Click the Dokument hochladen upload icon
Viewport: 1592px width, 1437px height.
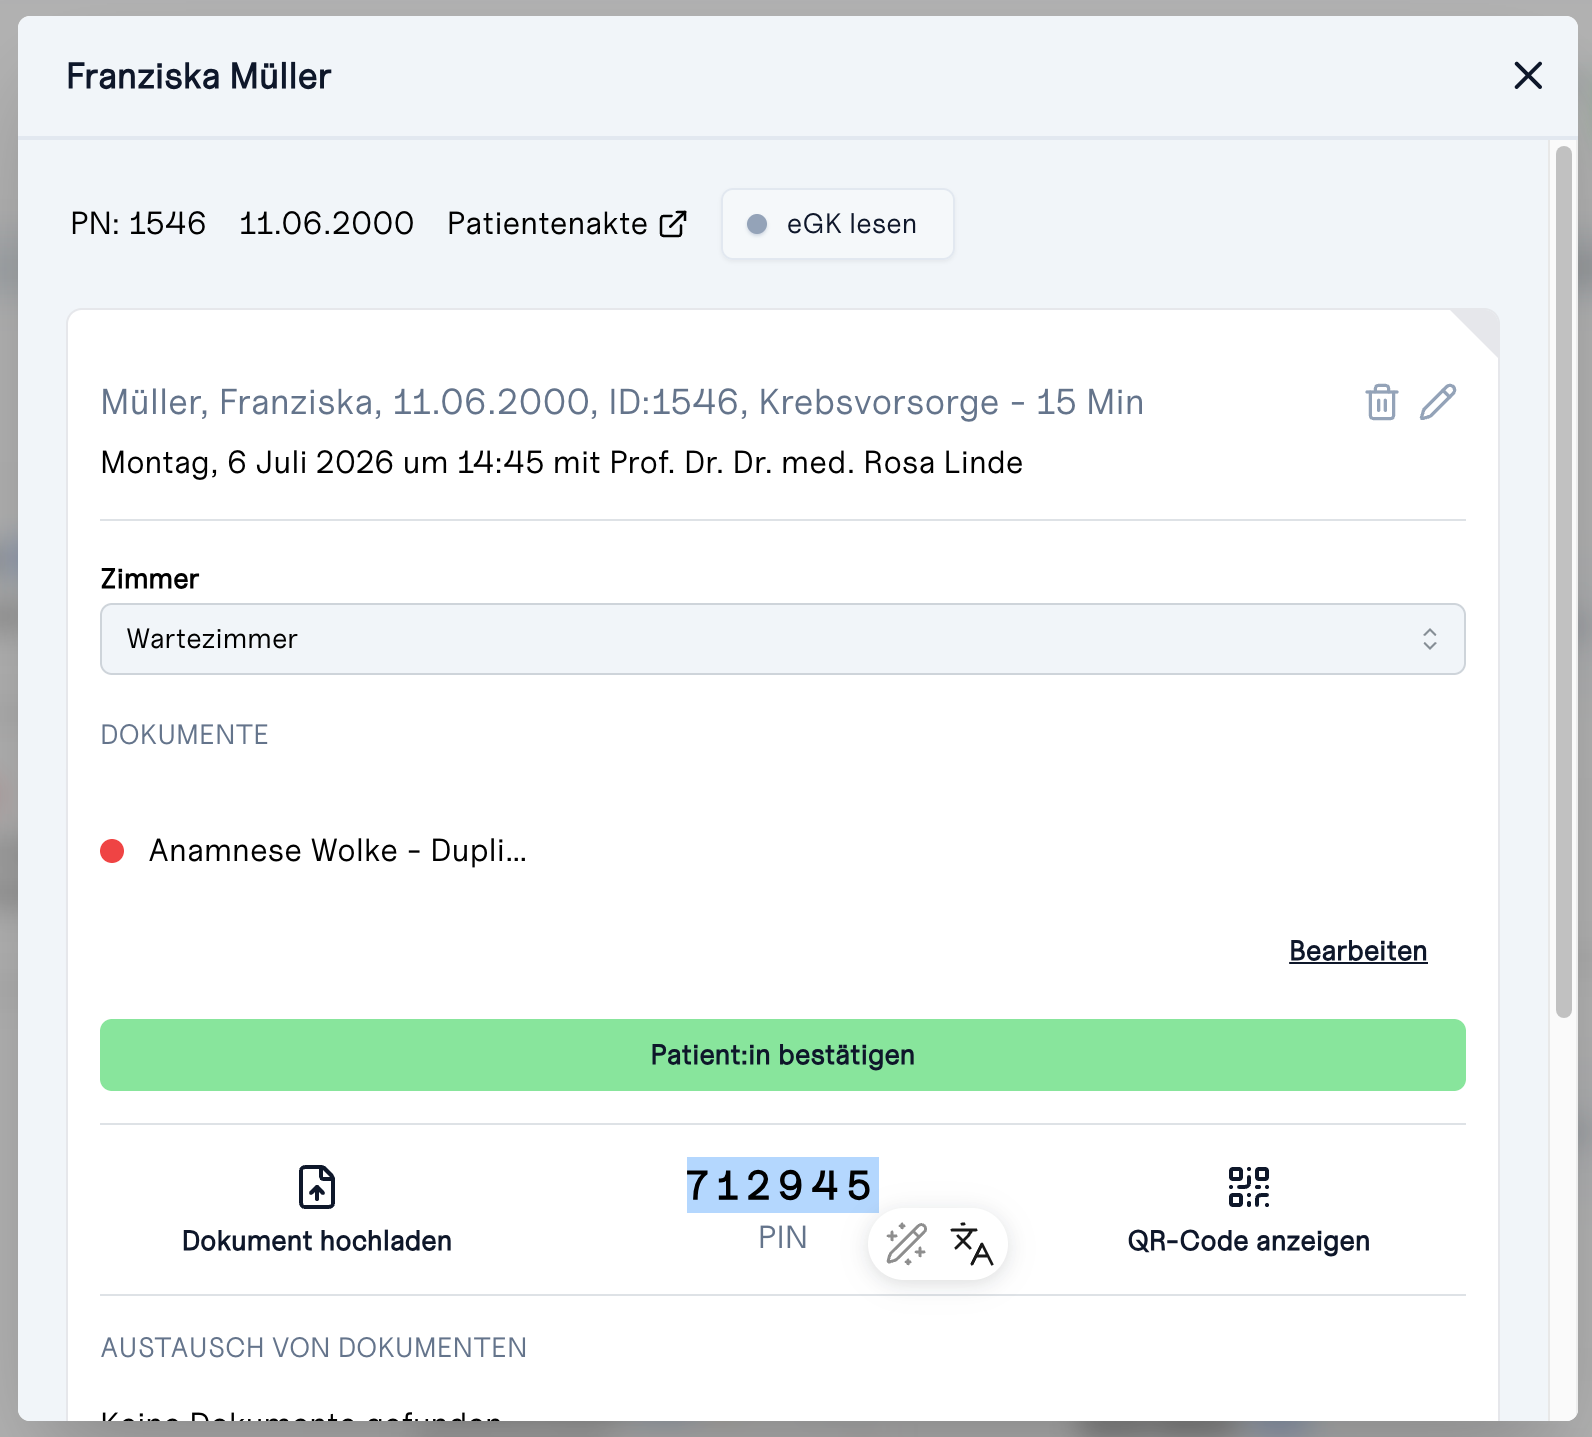317,1187
